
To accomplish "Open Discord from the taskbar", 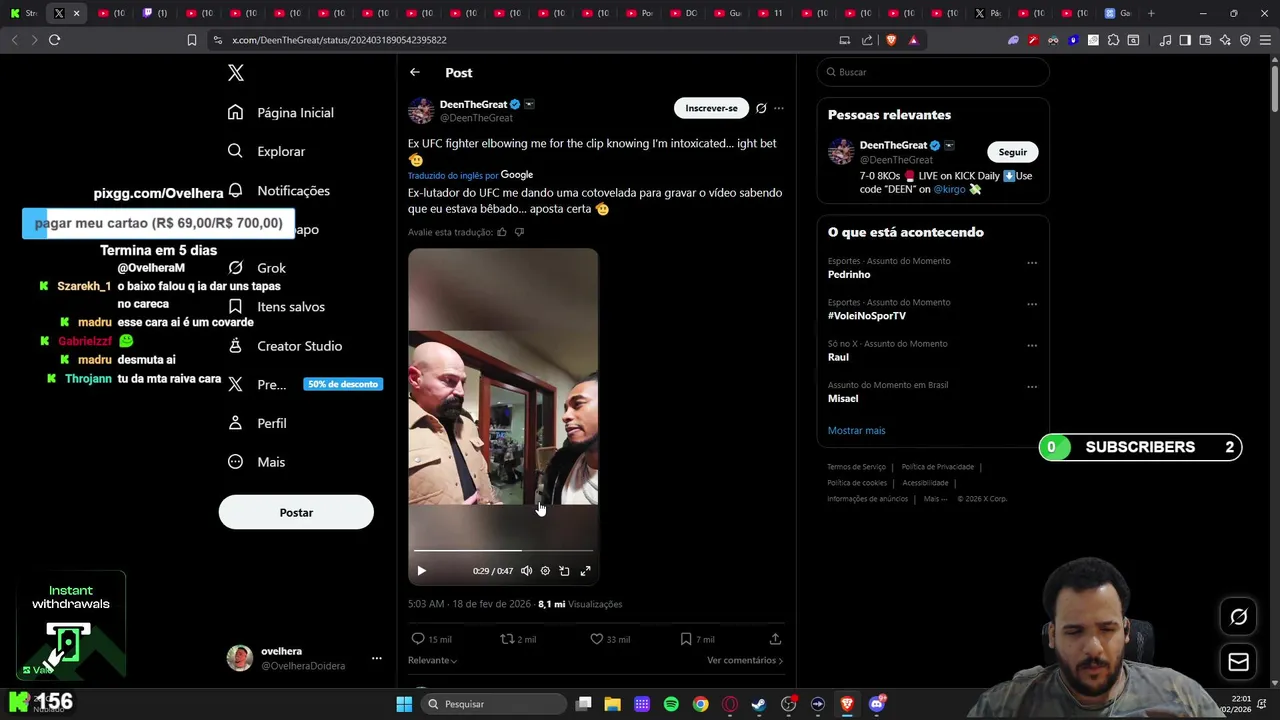I will point(877,704).
